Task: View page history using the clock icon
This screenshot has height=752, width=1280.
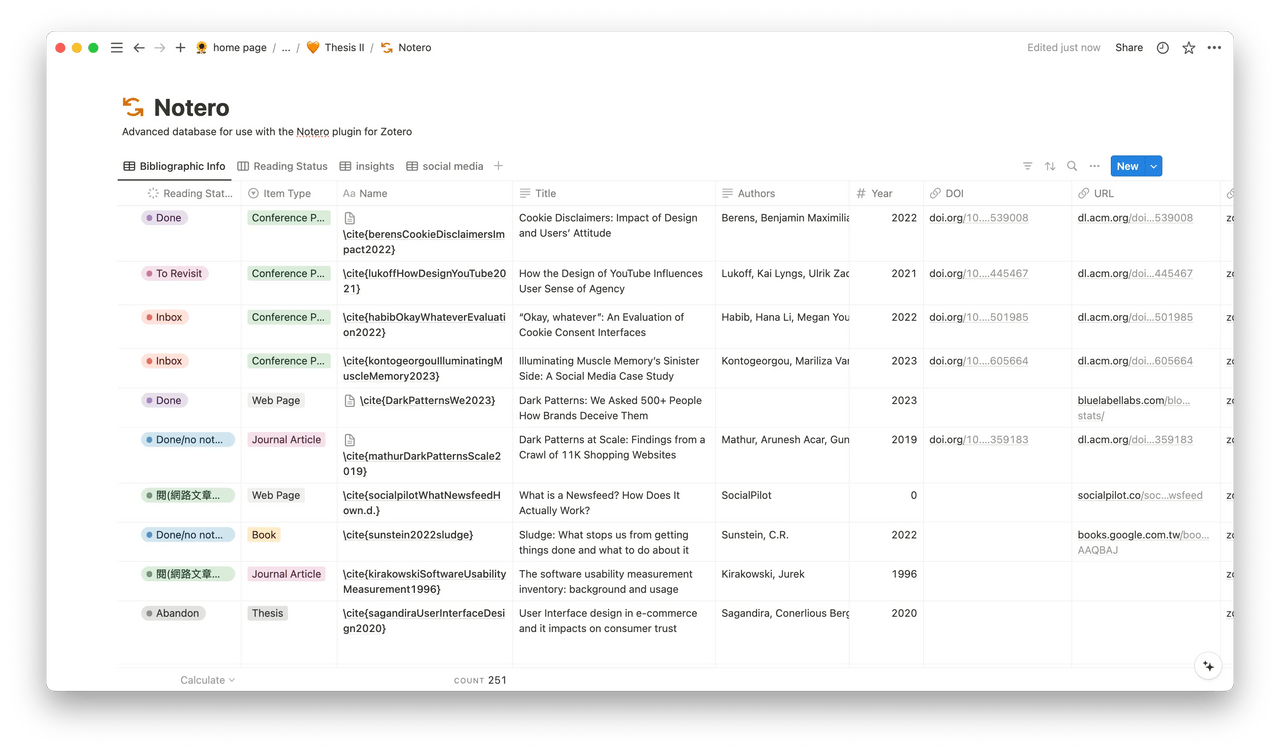Action: coord(1161,47)
